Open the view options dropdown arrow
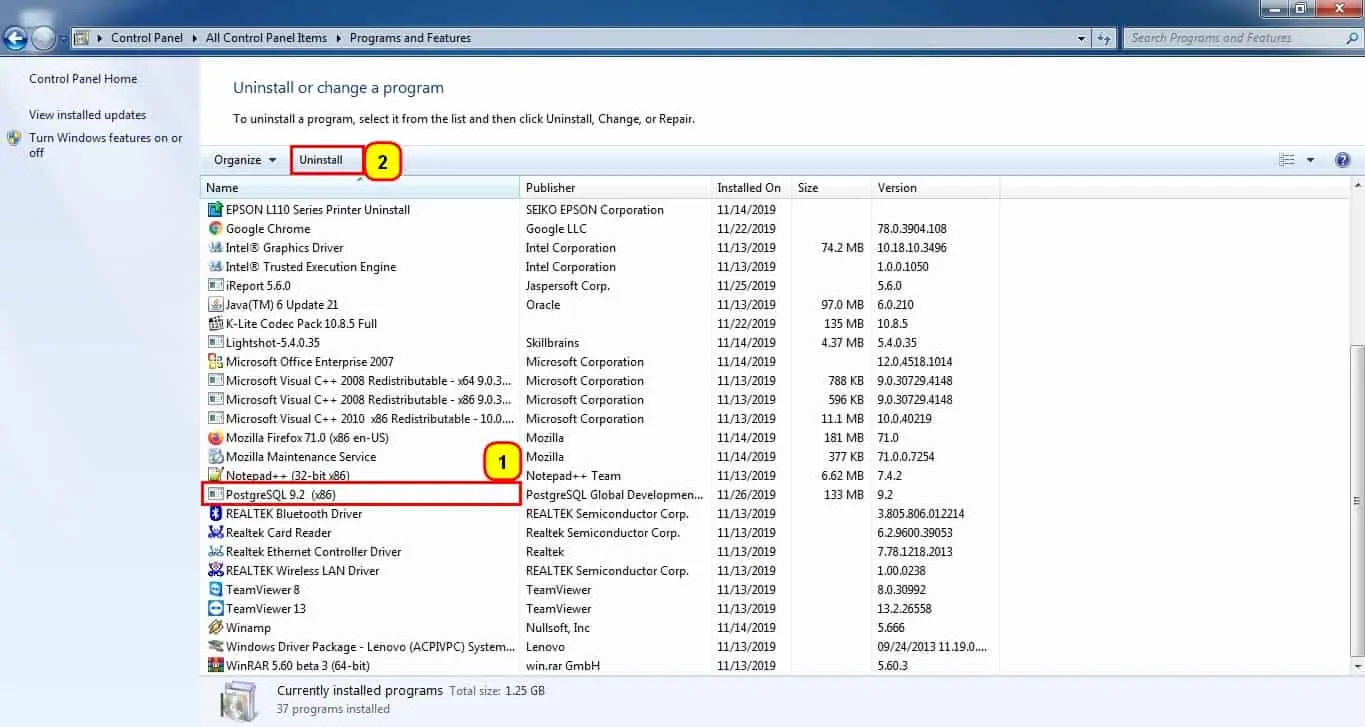 pos(1310,160)
